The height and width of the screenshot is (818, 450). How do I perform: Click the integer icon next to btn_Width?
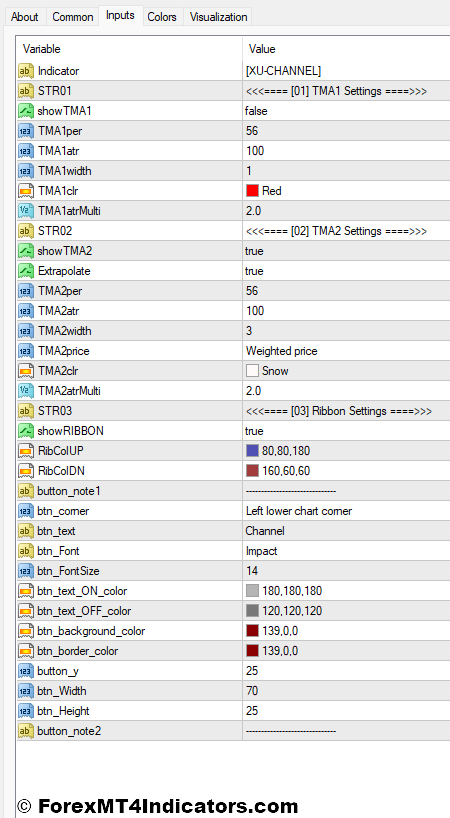point(26,691)
